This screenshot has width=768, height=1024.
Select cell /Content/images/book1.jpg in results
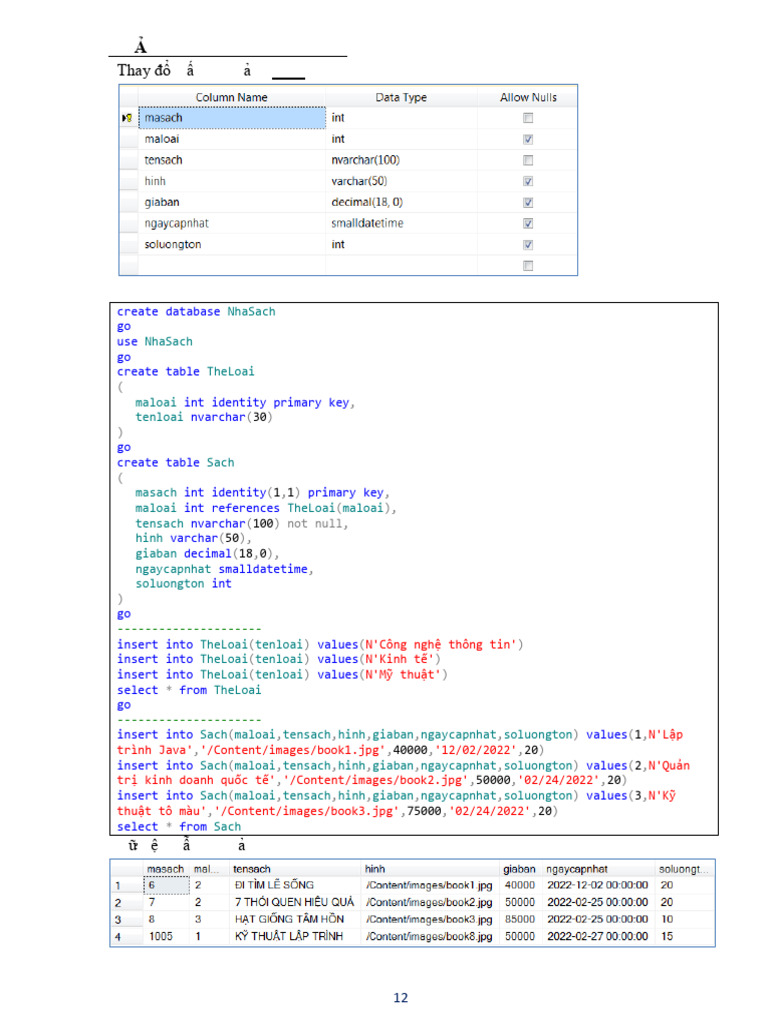point(431,886)
